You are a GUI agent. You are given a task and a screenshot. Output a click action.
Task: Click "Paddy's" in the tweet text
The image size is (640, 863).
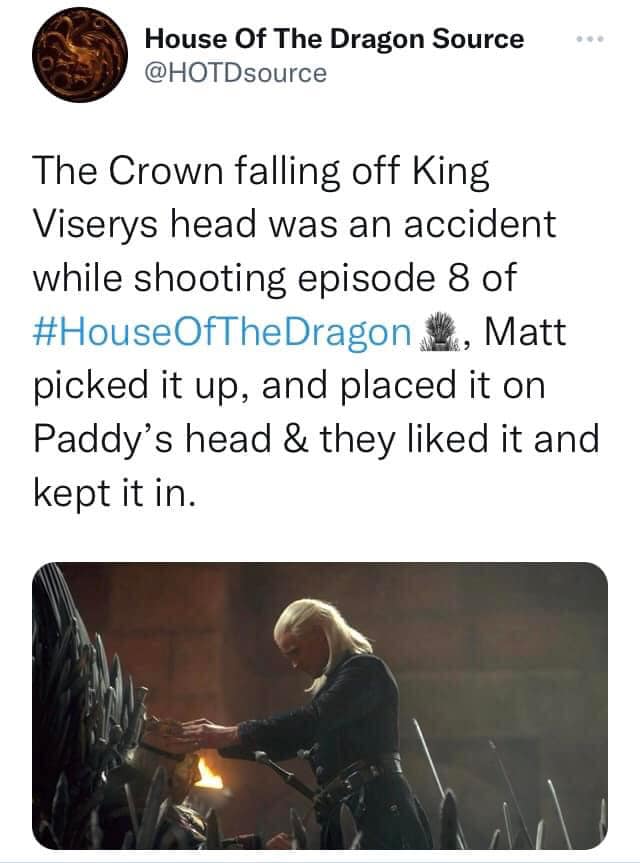point(104,441)
